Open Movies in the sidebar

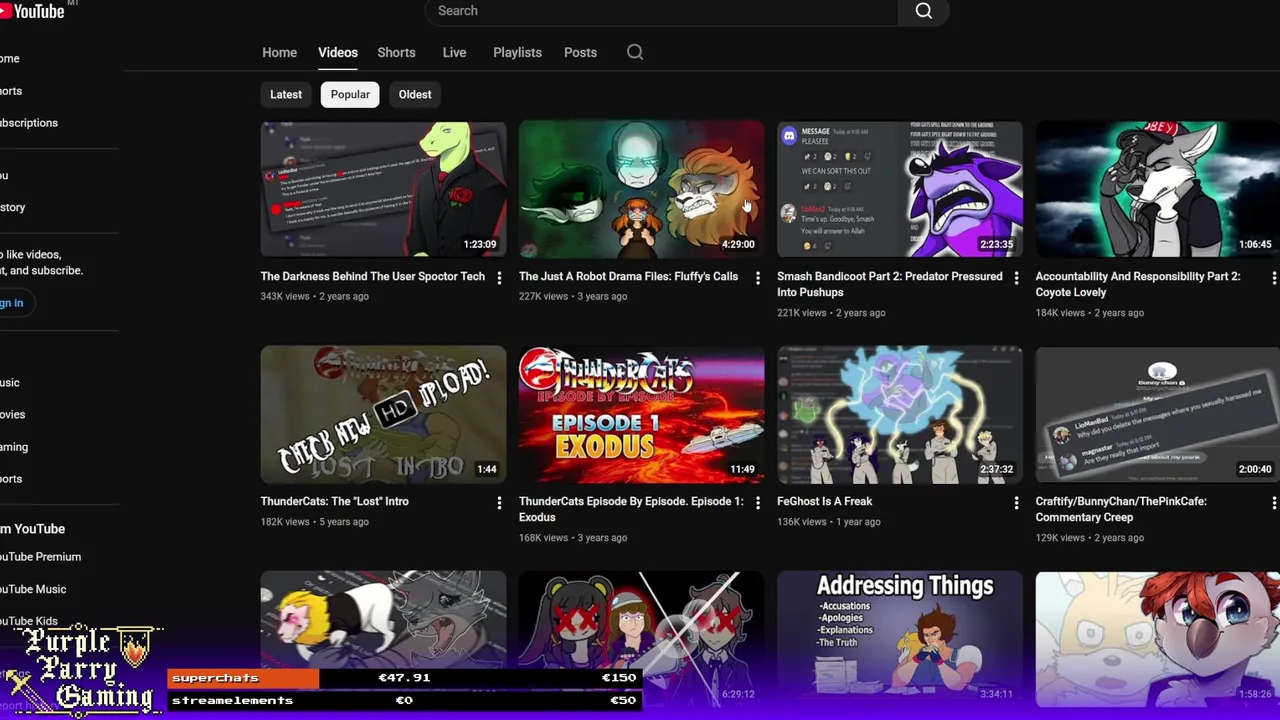pyautogui.click(x=13, y=415)
